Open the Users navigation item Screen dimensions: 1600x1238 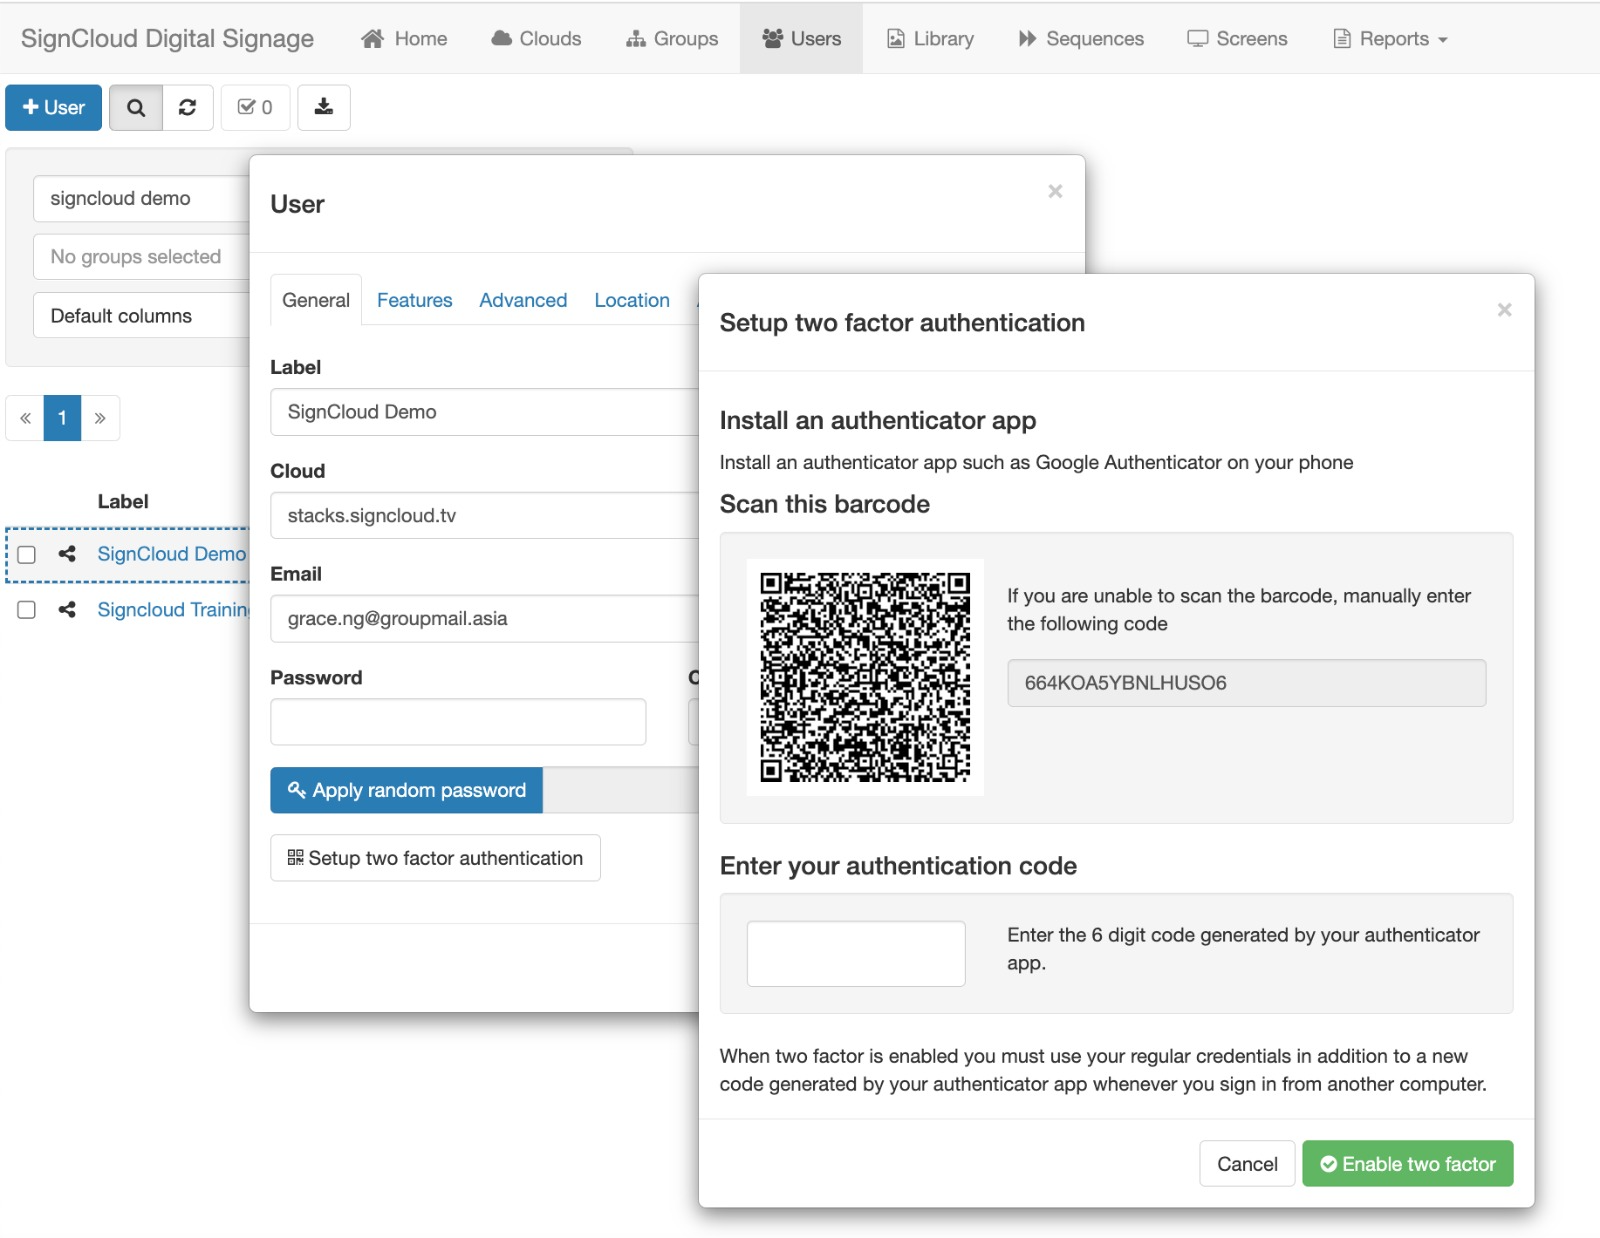[802, 39]
